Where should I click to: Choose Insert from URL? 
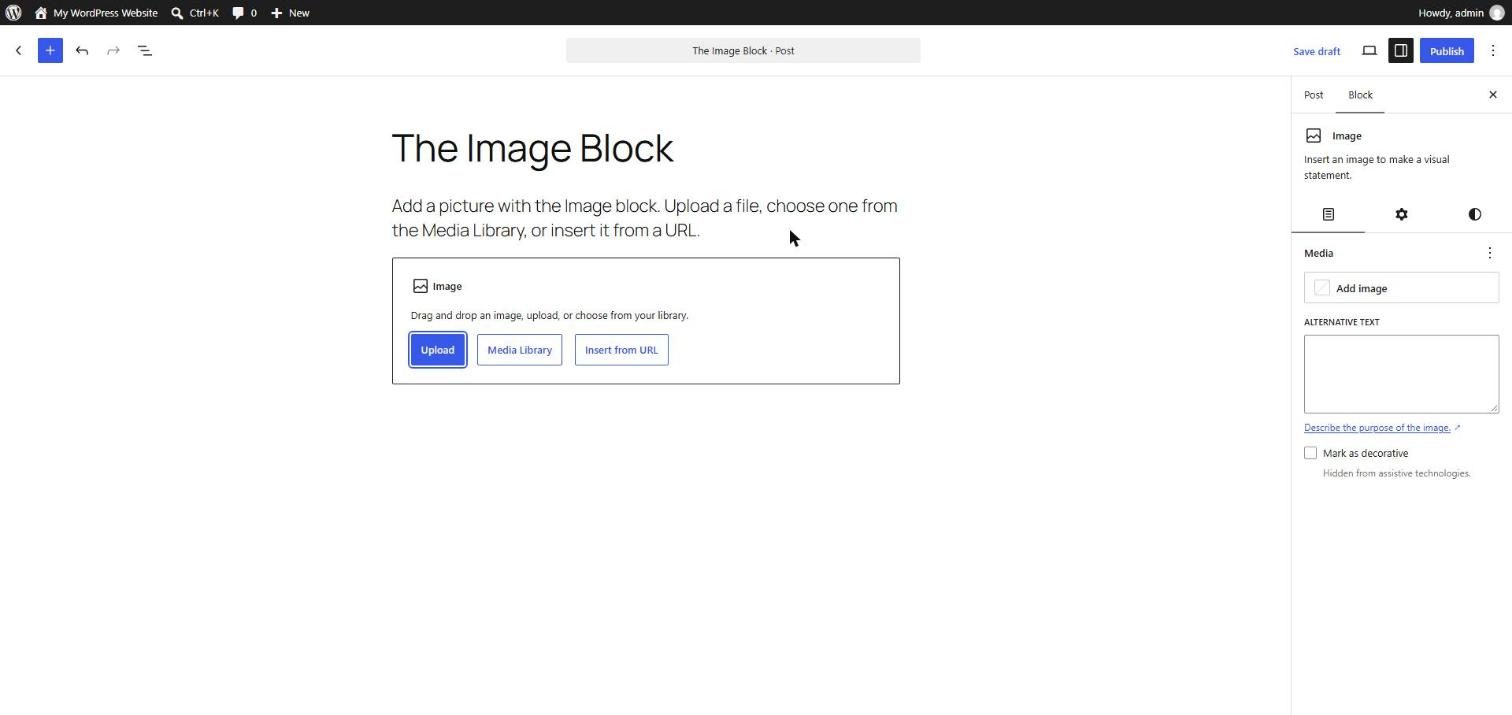pyautogui.click(x=621, y=350)
